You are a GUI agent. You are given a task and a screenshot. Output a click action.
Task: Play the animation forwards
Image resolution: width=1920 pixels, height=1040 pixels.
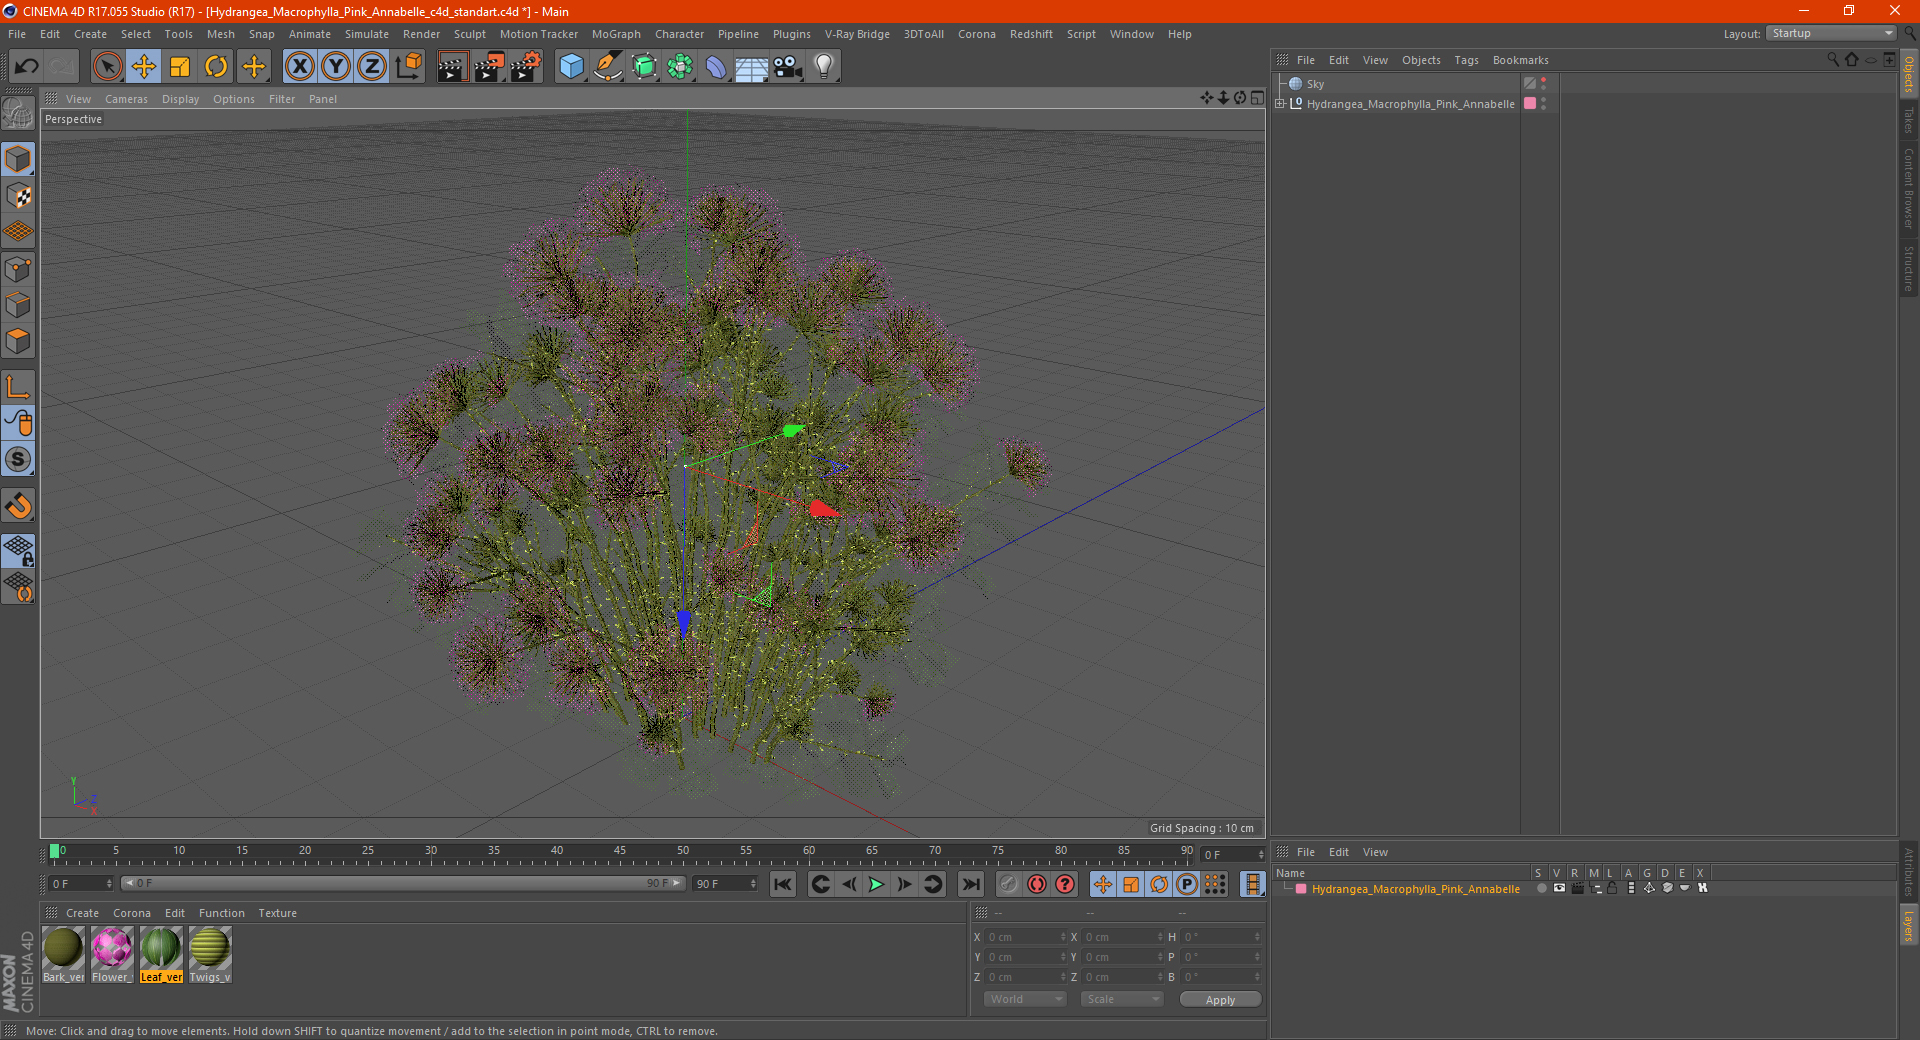tap(876, 884)
